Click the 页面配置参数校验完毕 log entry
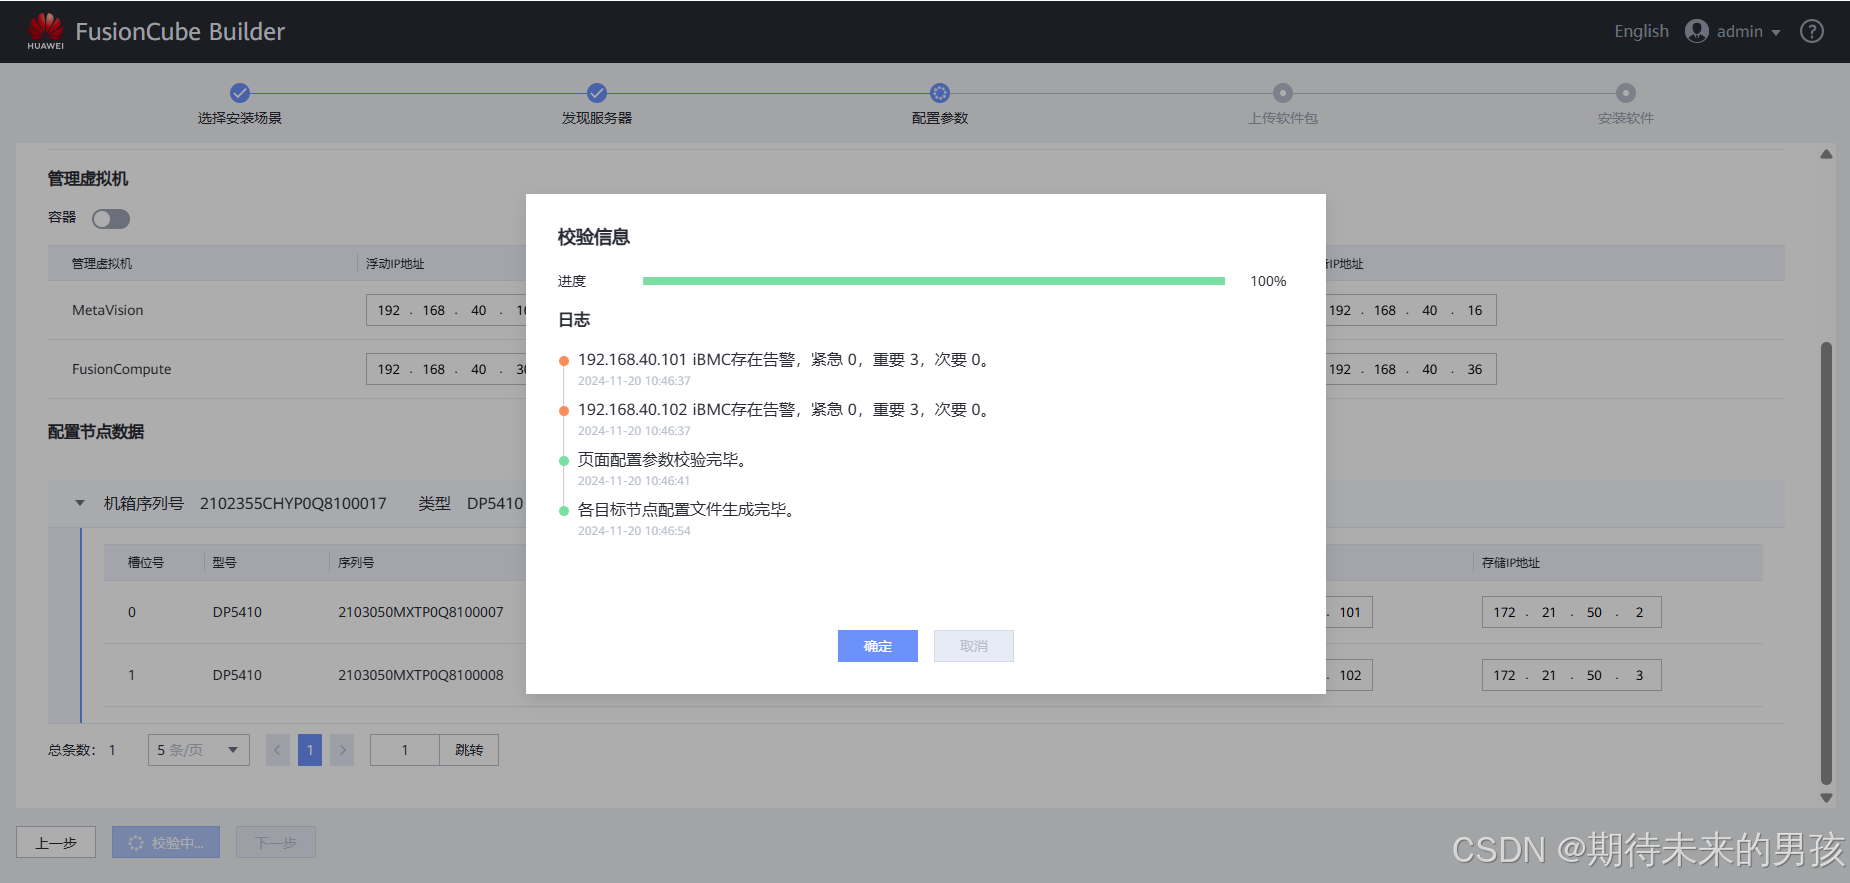1850x883 pixels. 663,460
